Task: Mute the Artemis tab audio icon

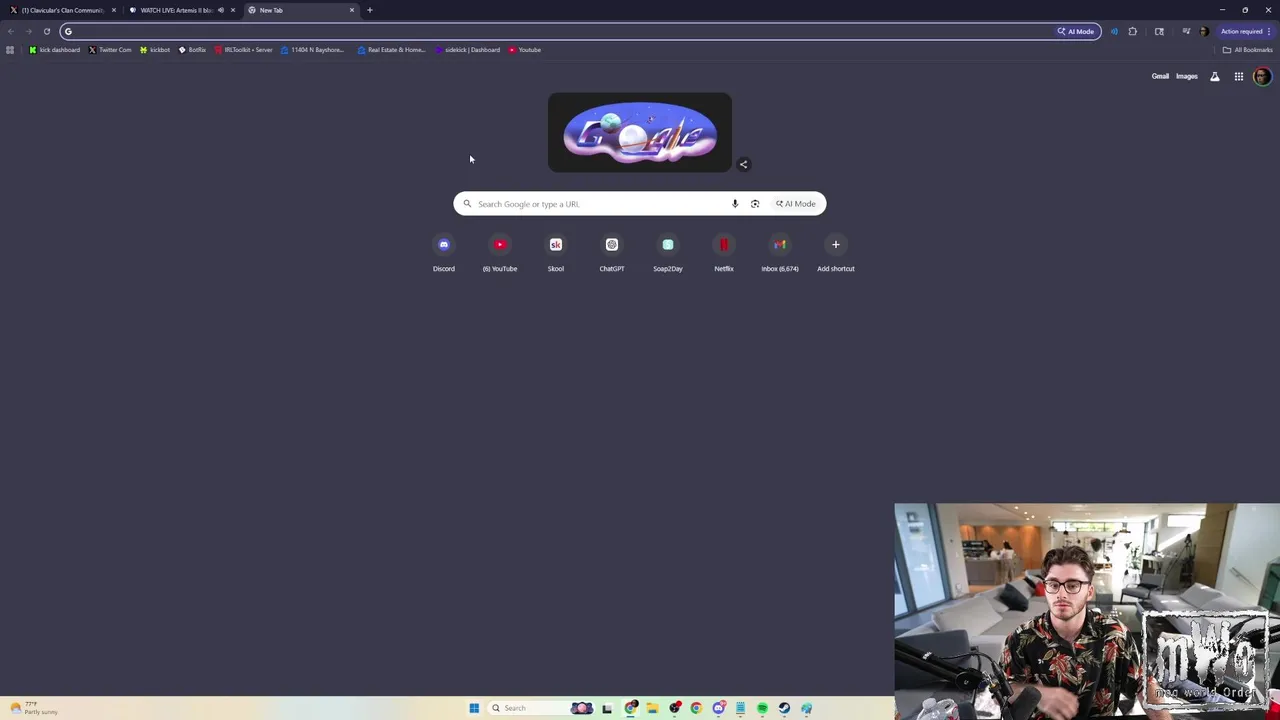Action: tap(221, 10)
